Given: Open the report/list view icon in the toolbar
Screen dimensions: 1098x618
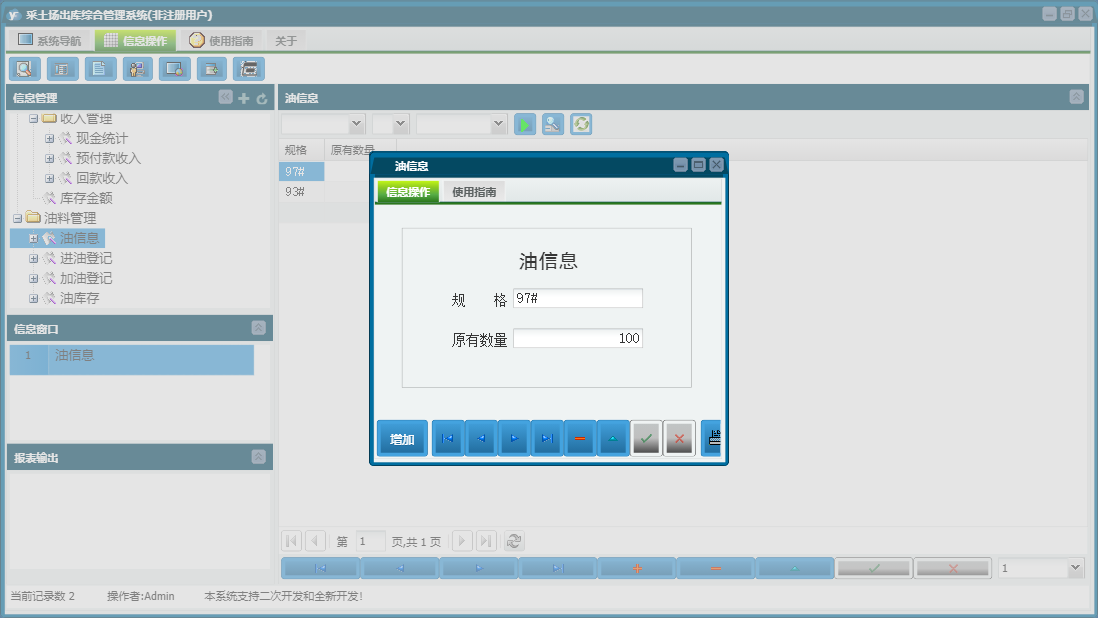Looking at the screenshot, I should click(61, 68).
